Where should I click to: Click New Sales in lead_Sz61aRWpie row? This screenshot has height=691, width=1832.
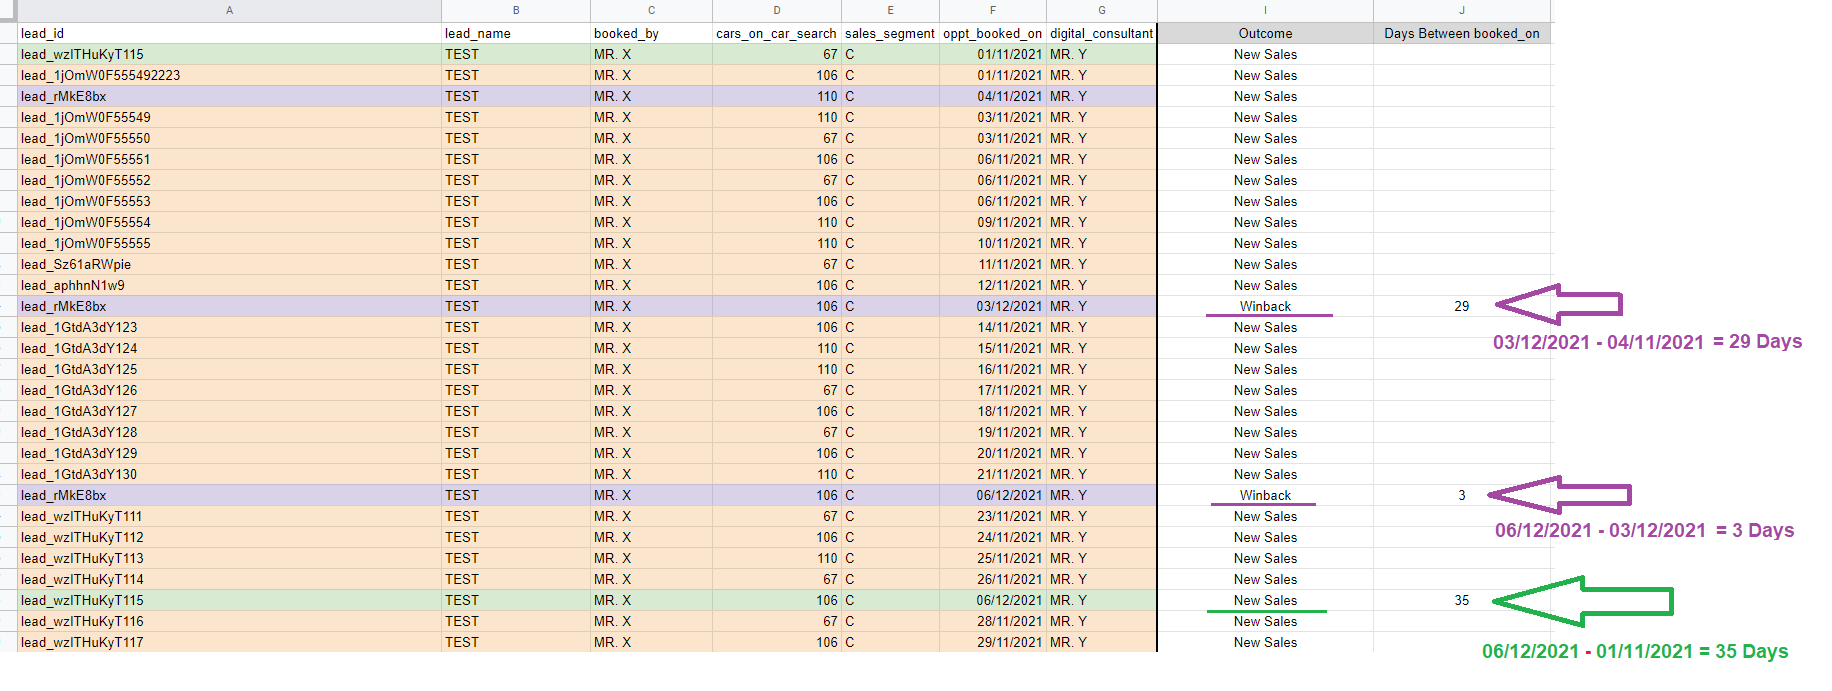pos(1265,264)
